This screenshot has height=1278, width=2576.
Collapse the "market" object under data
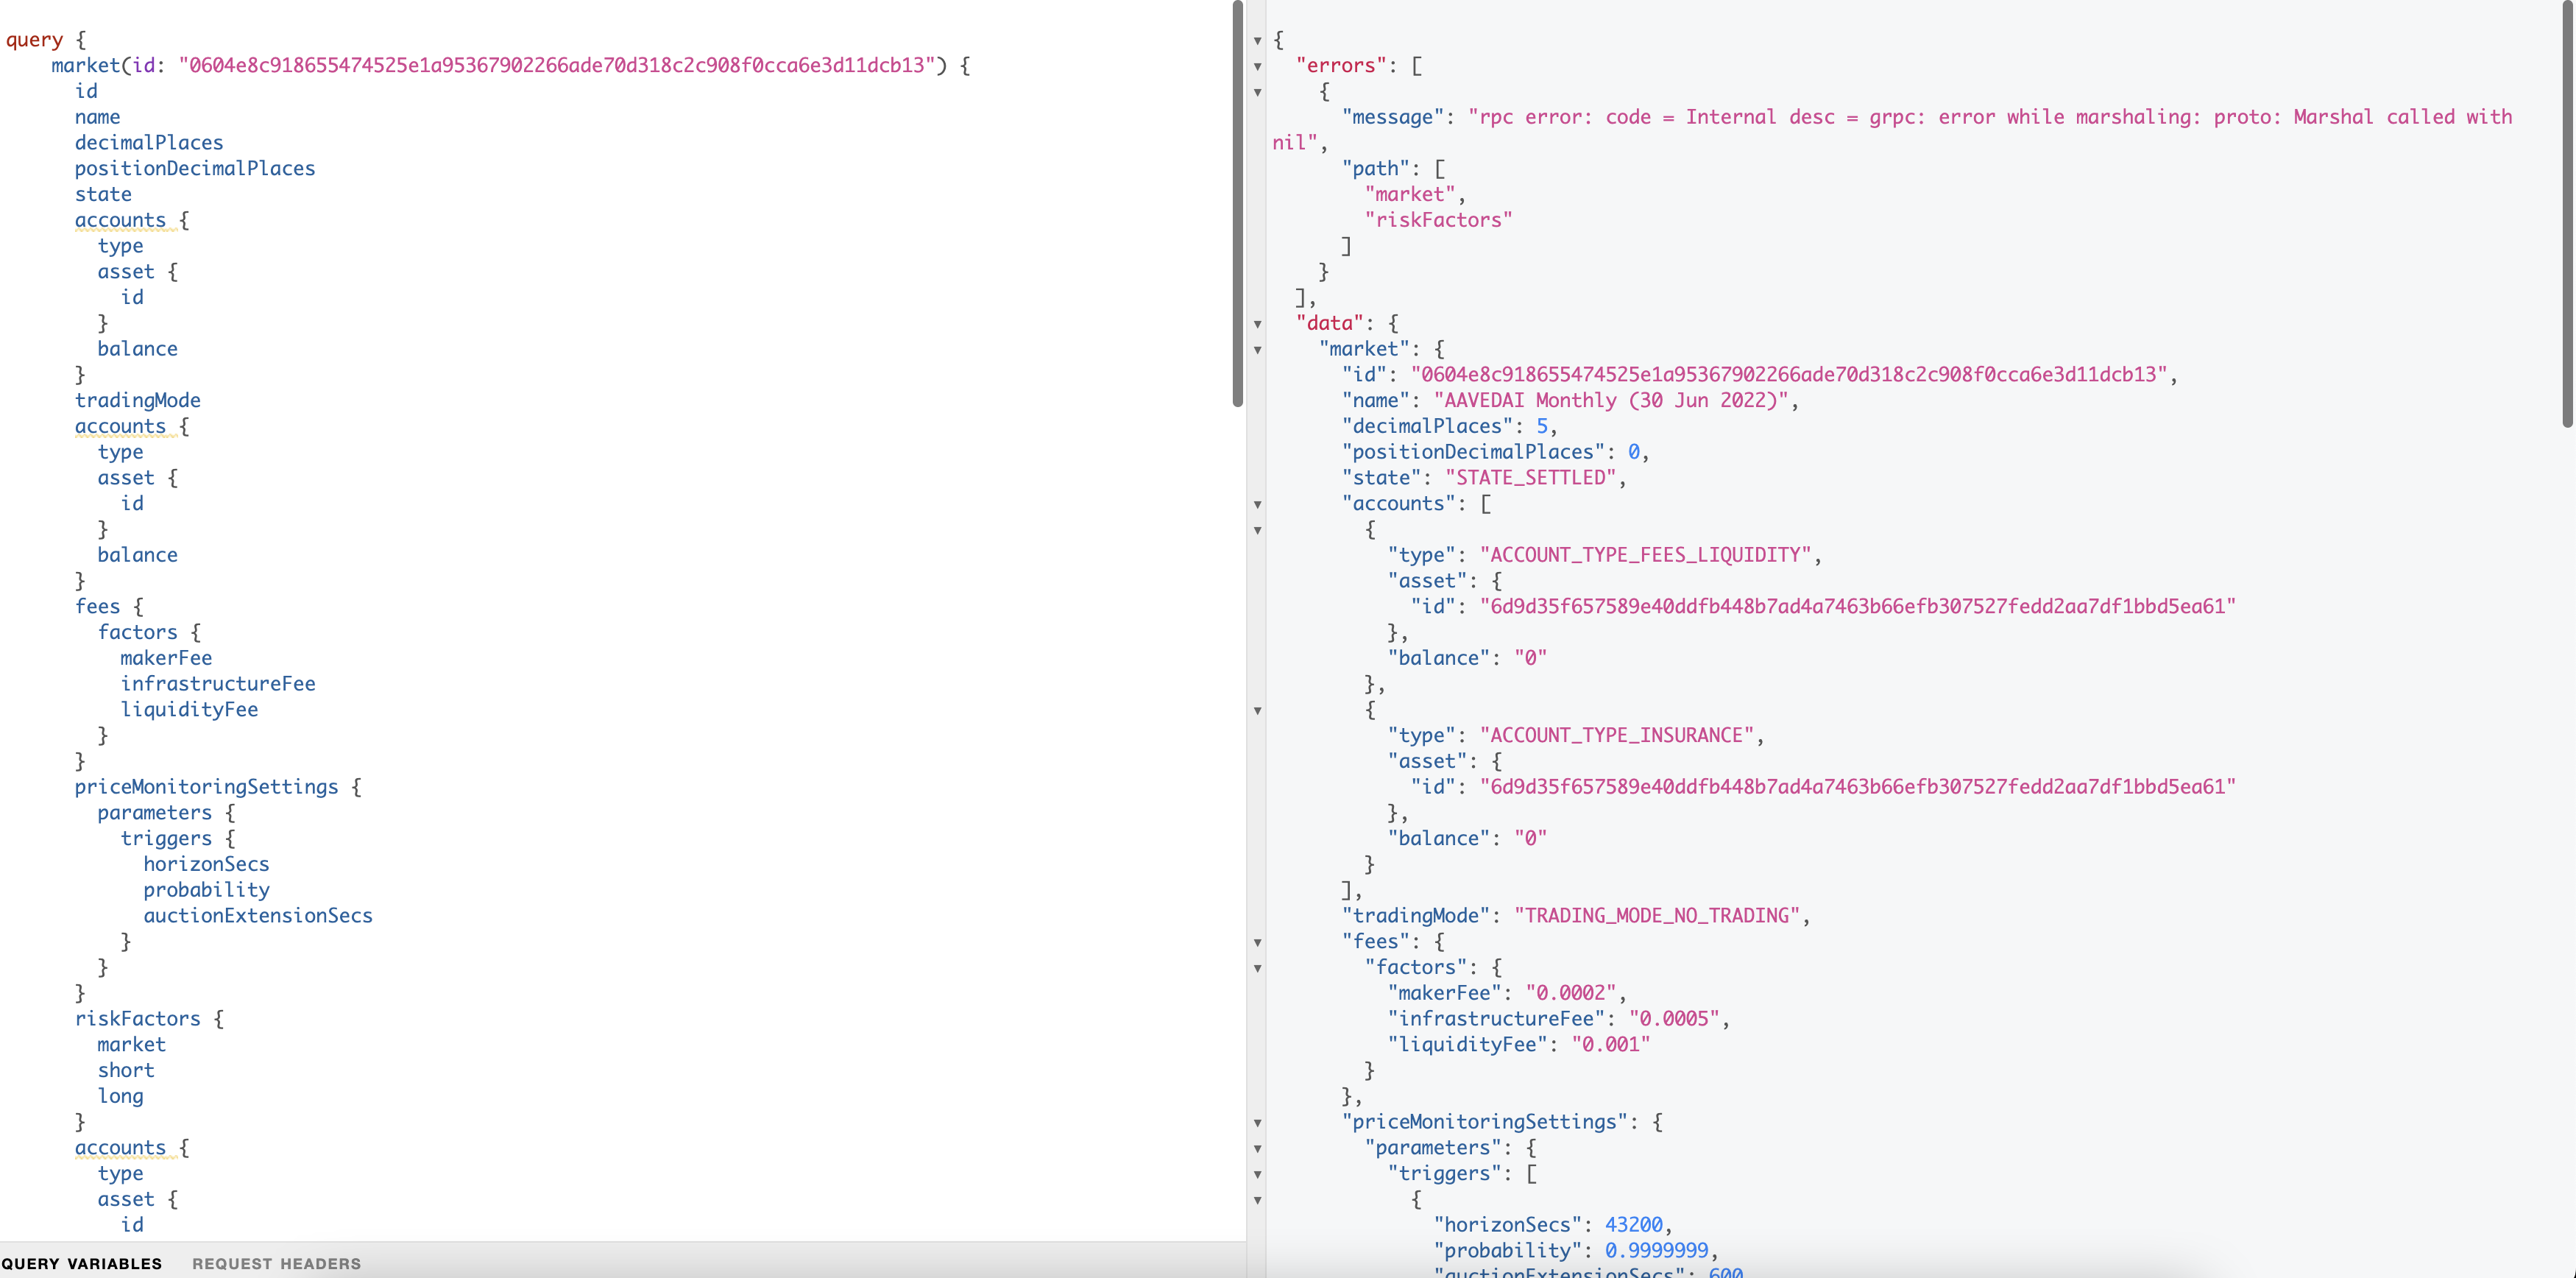click(1257, 350)
